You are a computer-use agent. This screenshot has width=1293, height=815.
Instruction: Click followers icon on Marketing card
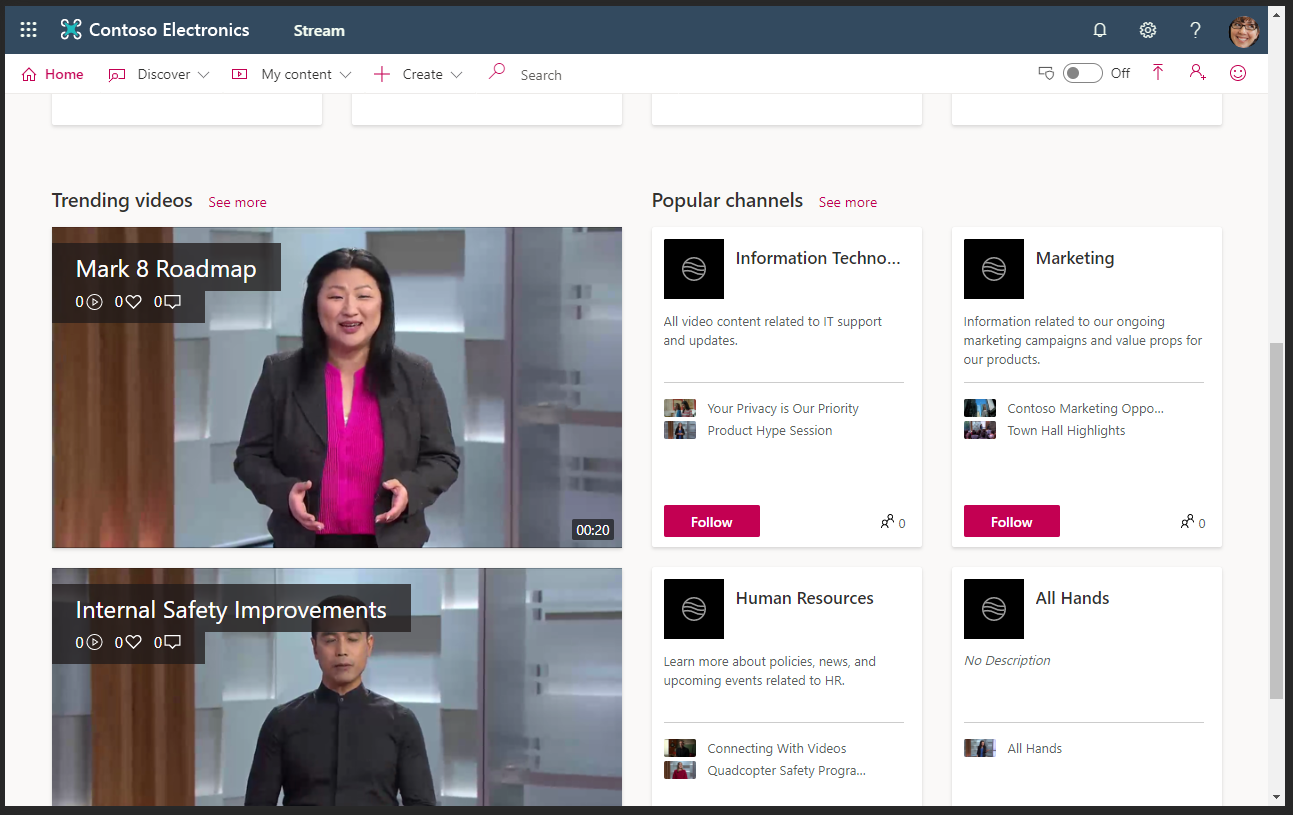coord(1187,521)
